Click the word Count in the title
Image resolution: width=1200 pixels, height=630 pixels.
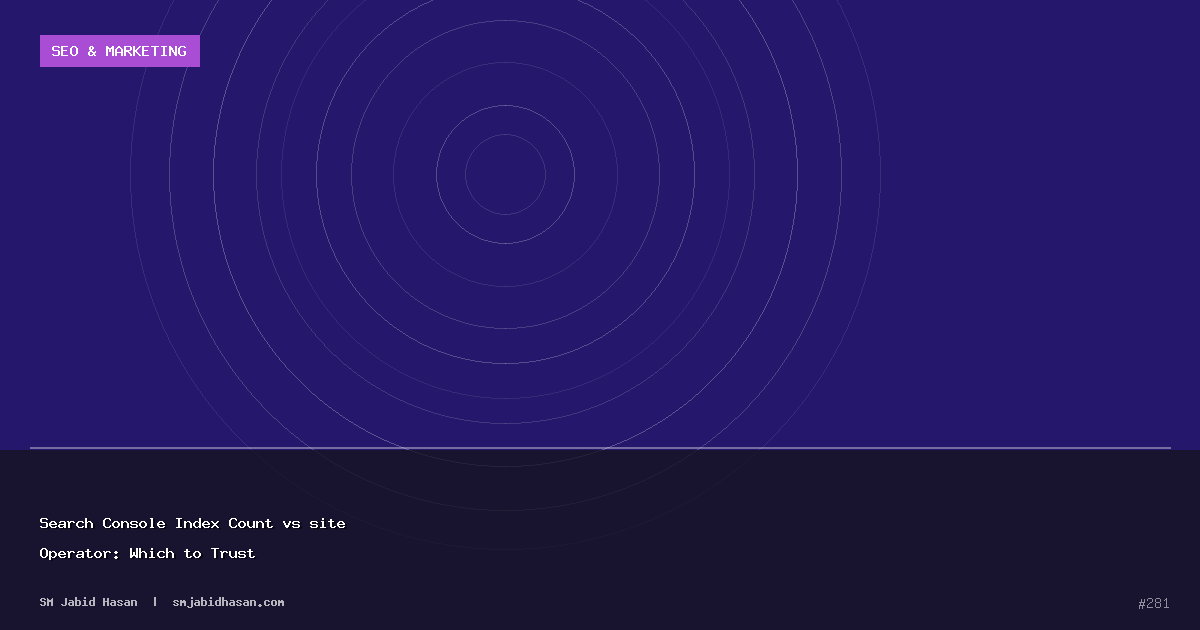[x=250, y=523]
